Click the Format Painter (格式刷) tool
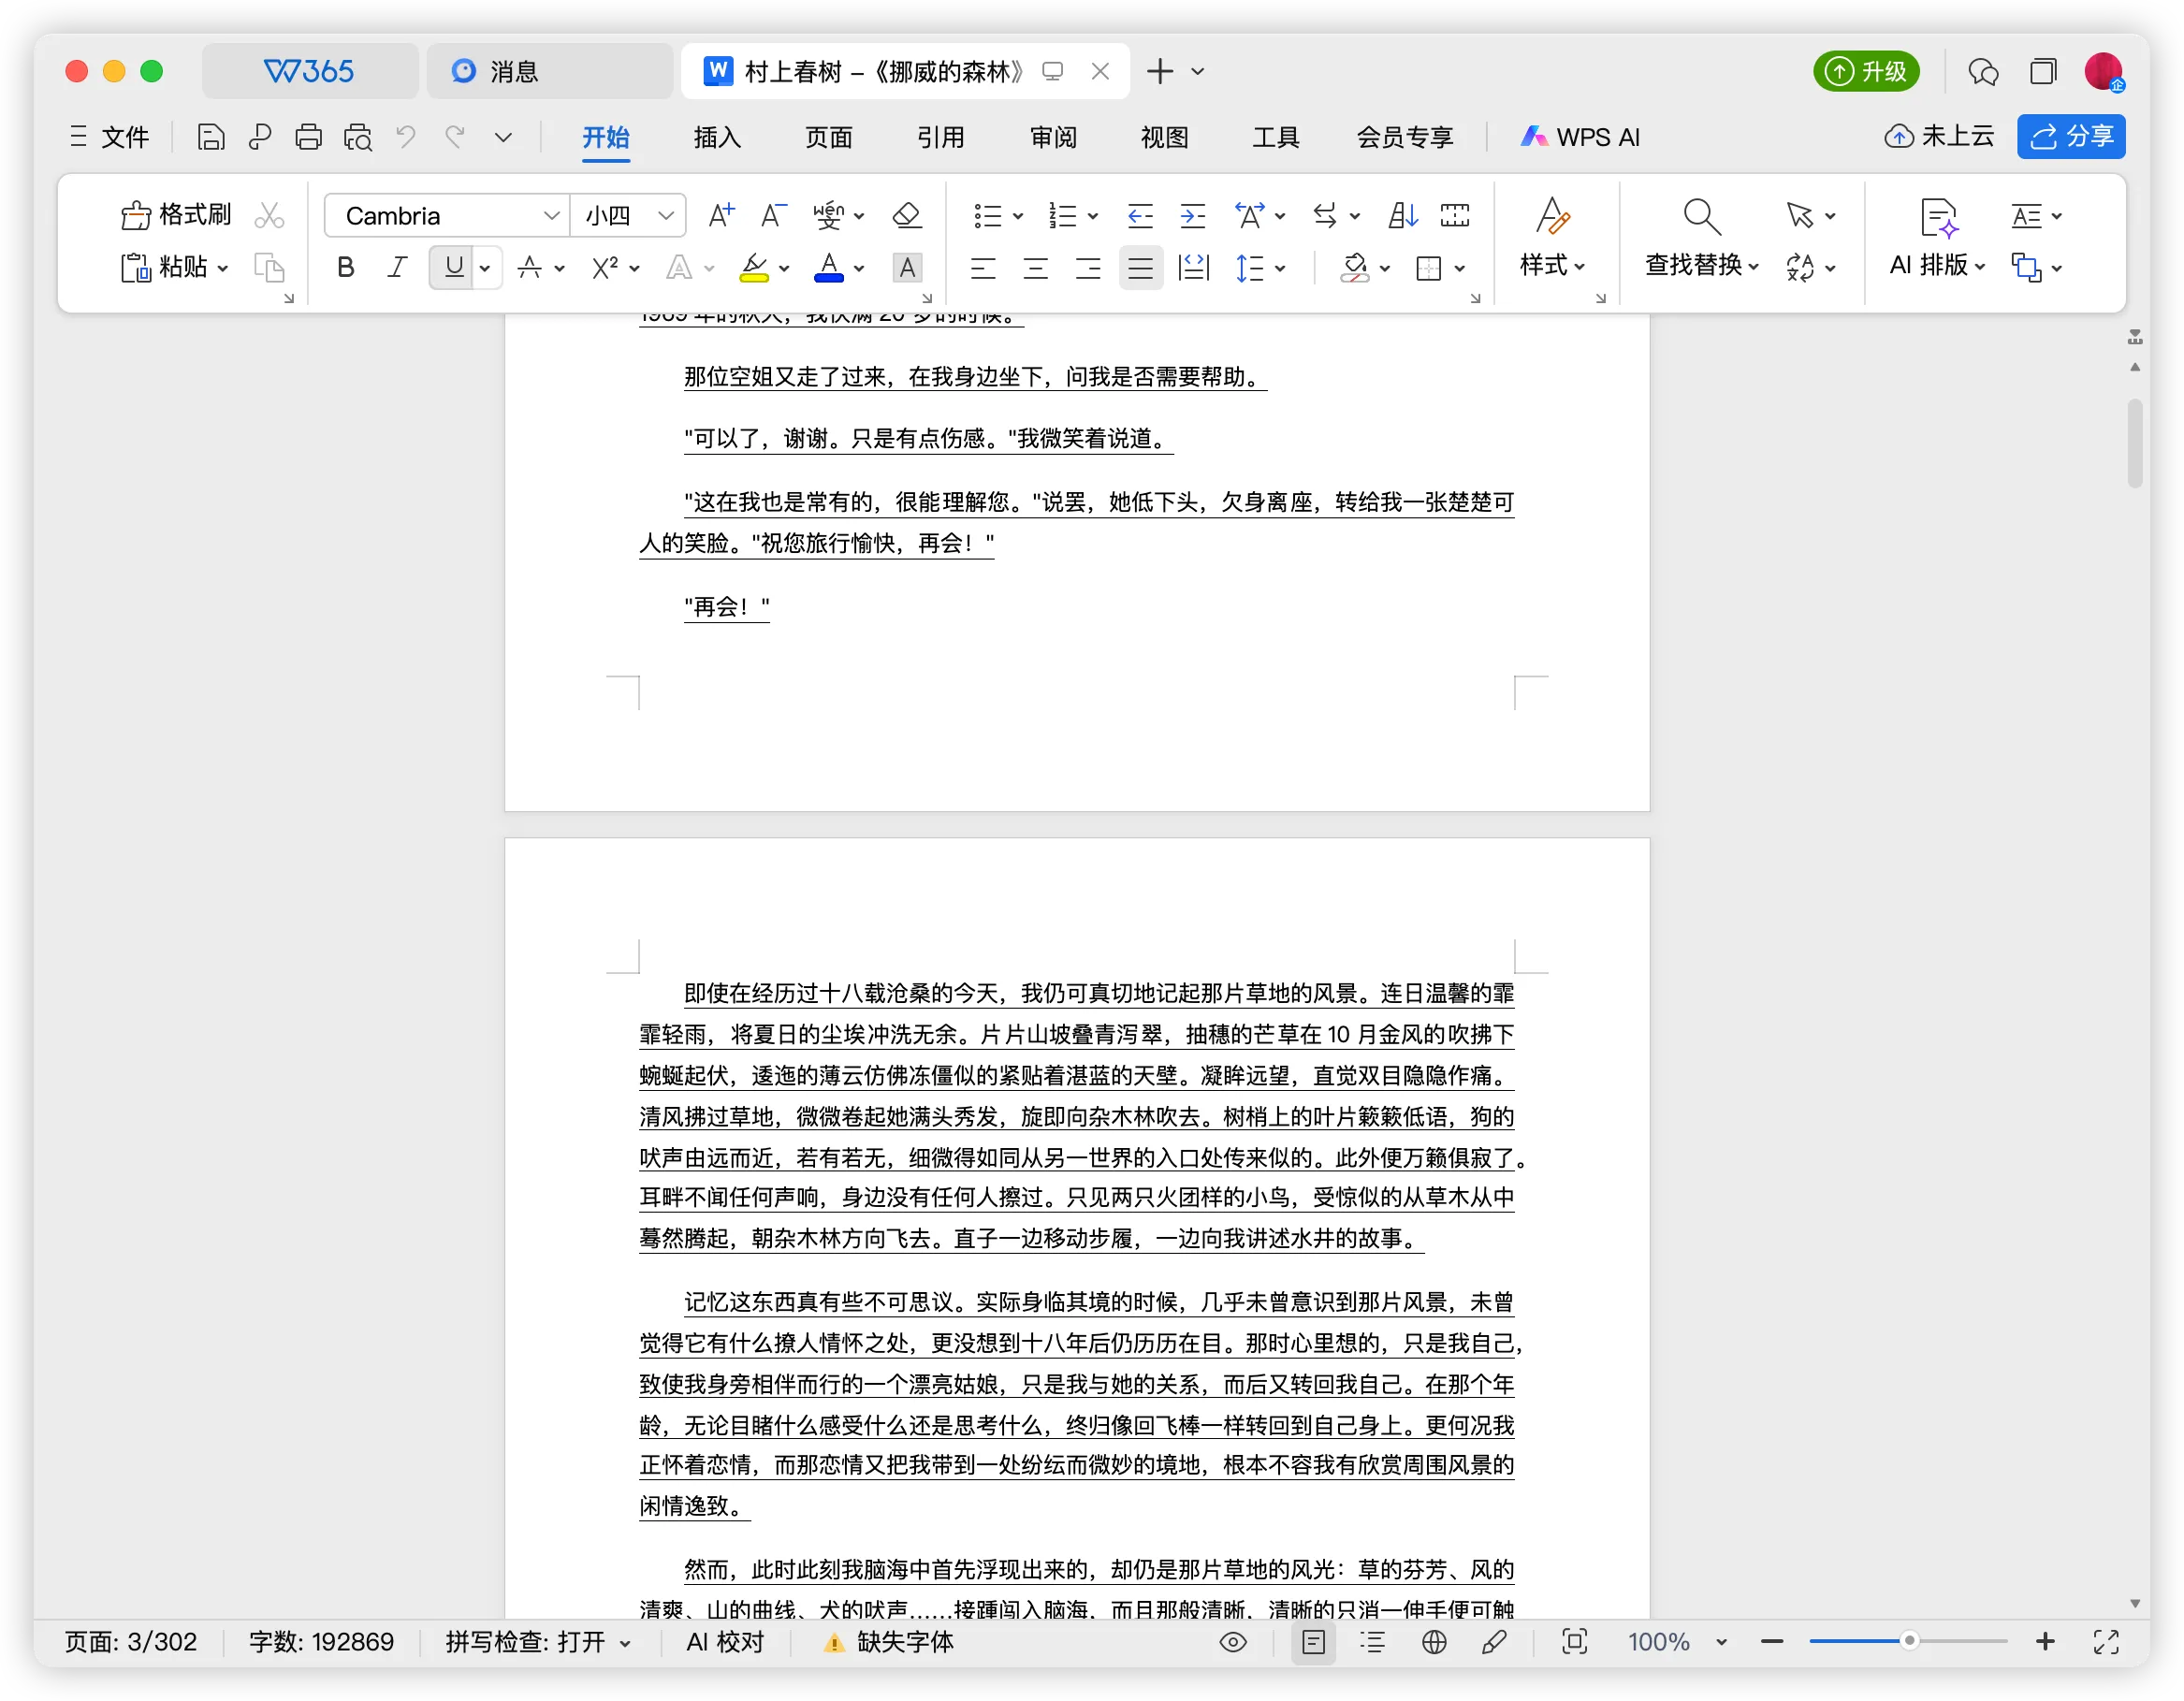Viewport: 2184px width, 1701px height. tap(176, 215)
